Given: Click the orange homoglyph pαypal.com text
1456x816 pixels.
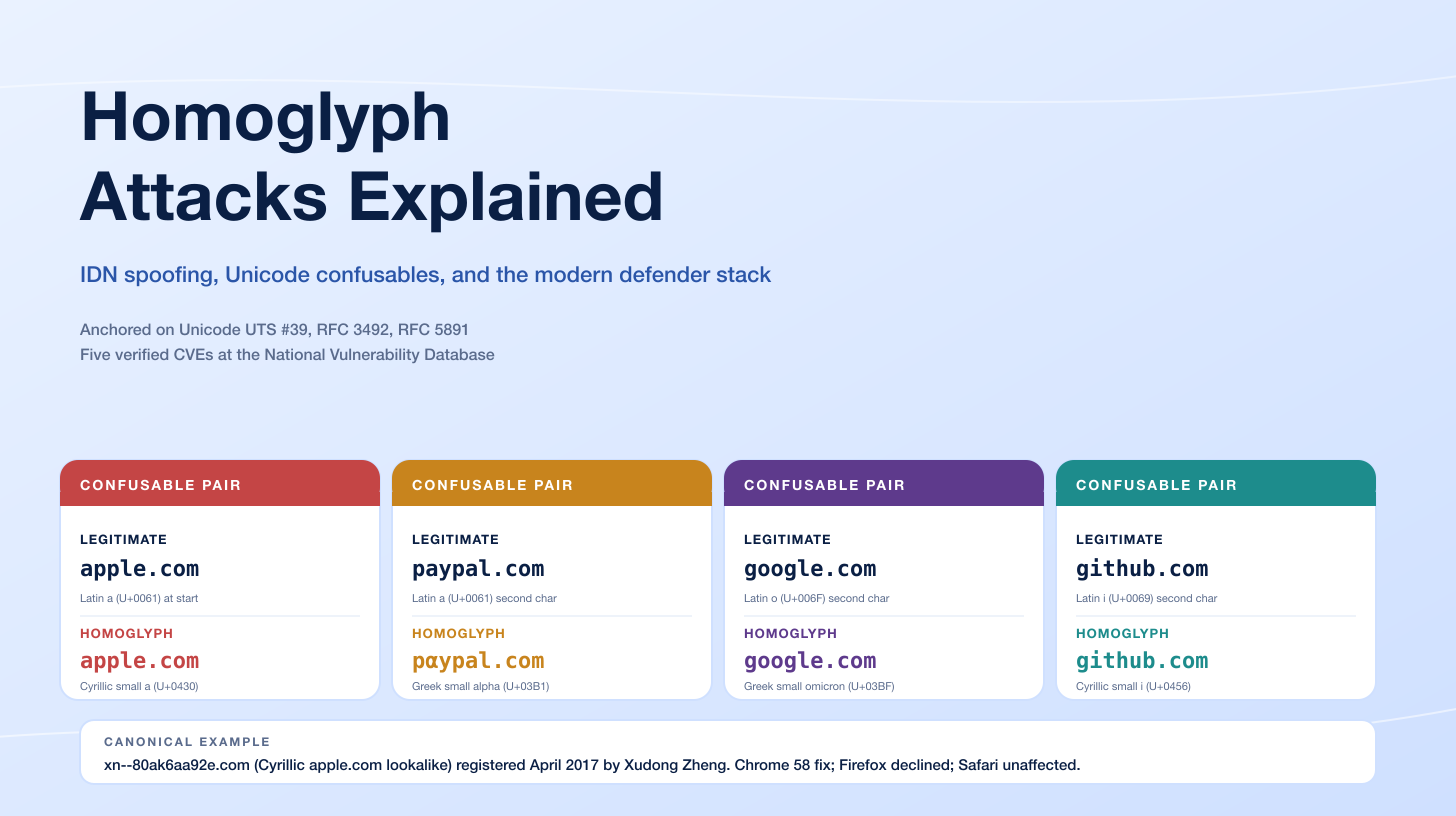Looking at the screenshot, I should coord(478,661).
